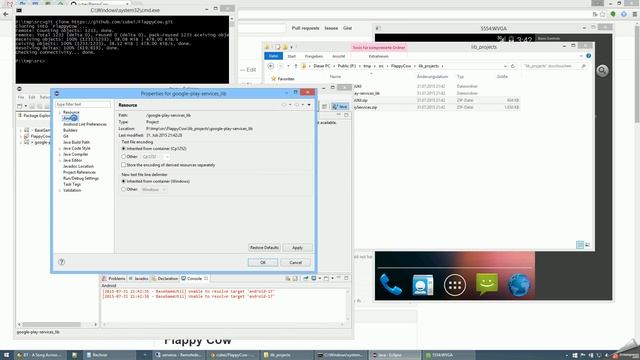Open the help icon in Properties dialog

coord(62,262)
